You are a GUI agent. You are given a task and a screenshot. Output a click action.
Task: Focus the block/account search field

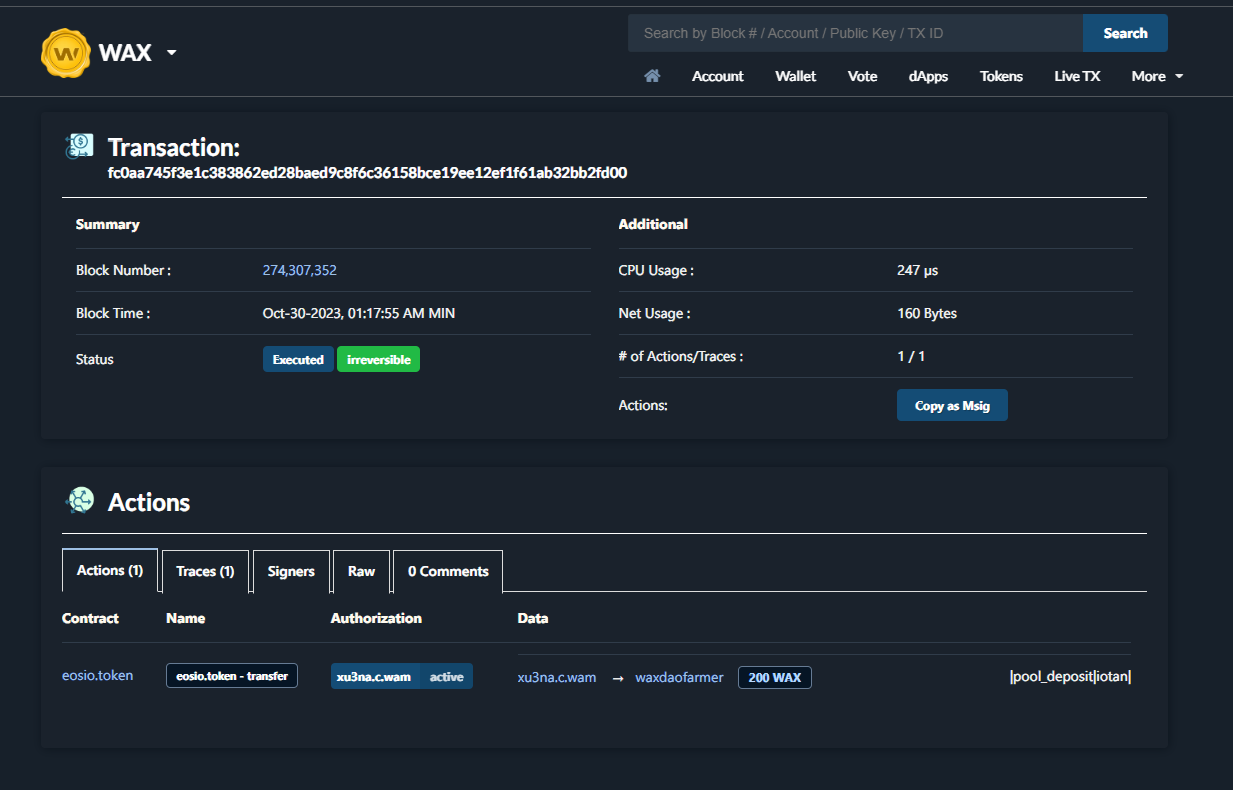tap(855, 33)
